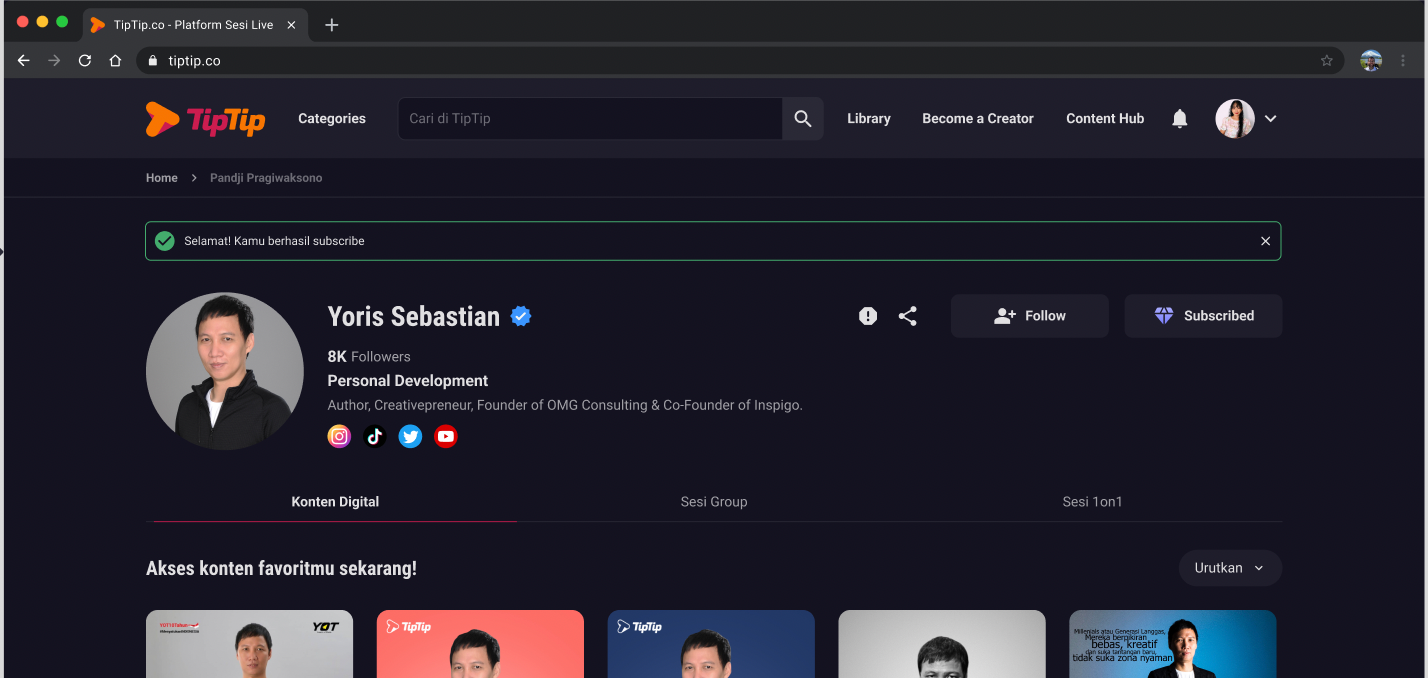Click Become a Creator
The image size is (1428, 678).
tap(978, 119)
